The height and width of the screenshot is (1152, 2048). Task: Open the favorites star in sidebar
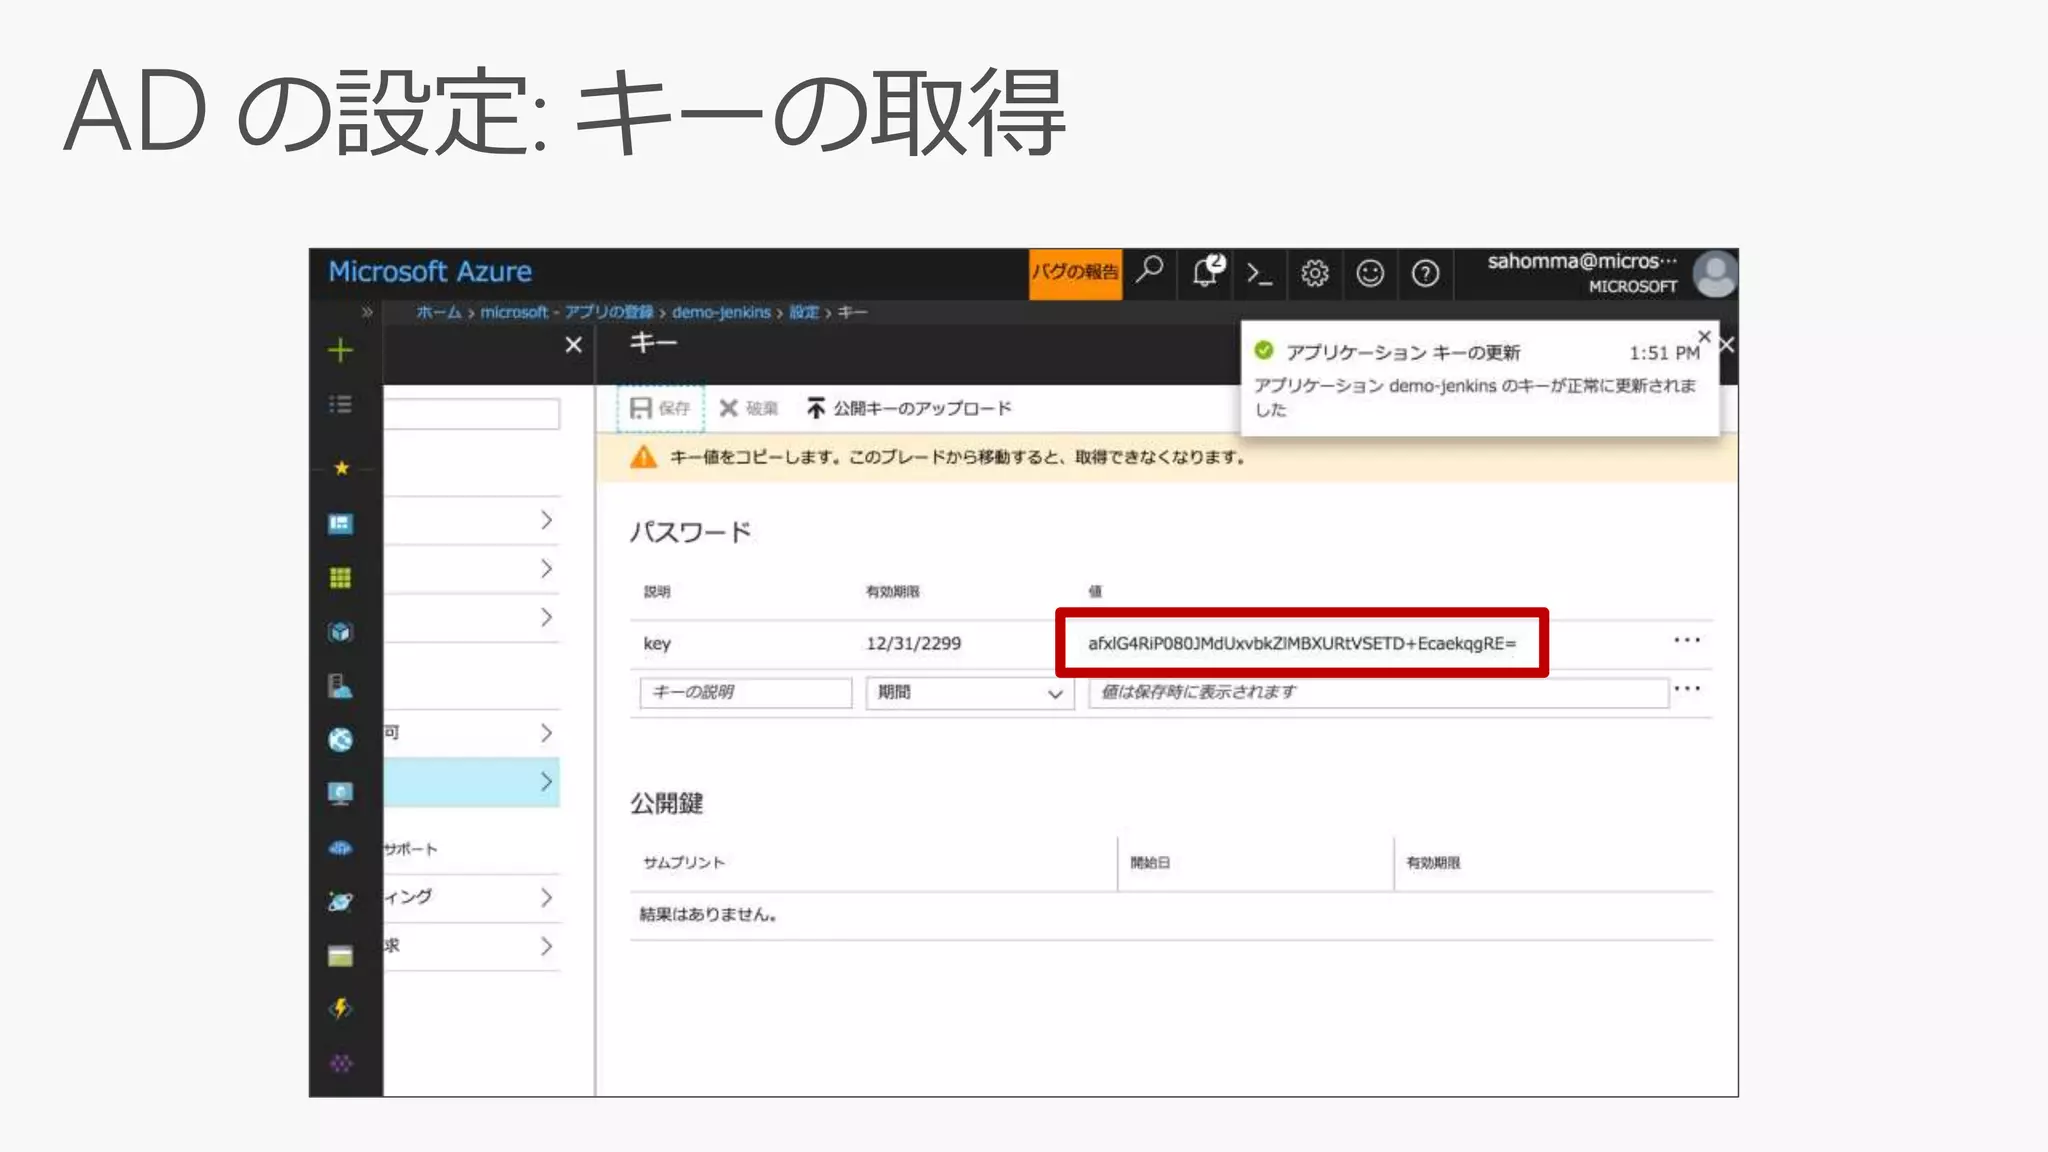point(341,468)
